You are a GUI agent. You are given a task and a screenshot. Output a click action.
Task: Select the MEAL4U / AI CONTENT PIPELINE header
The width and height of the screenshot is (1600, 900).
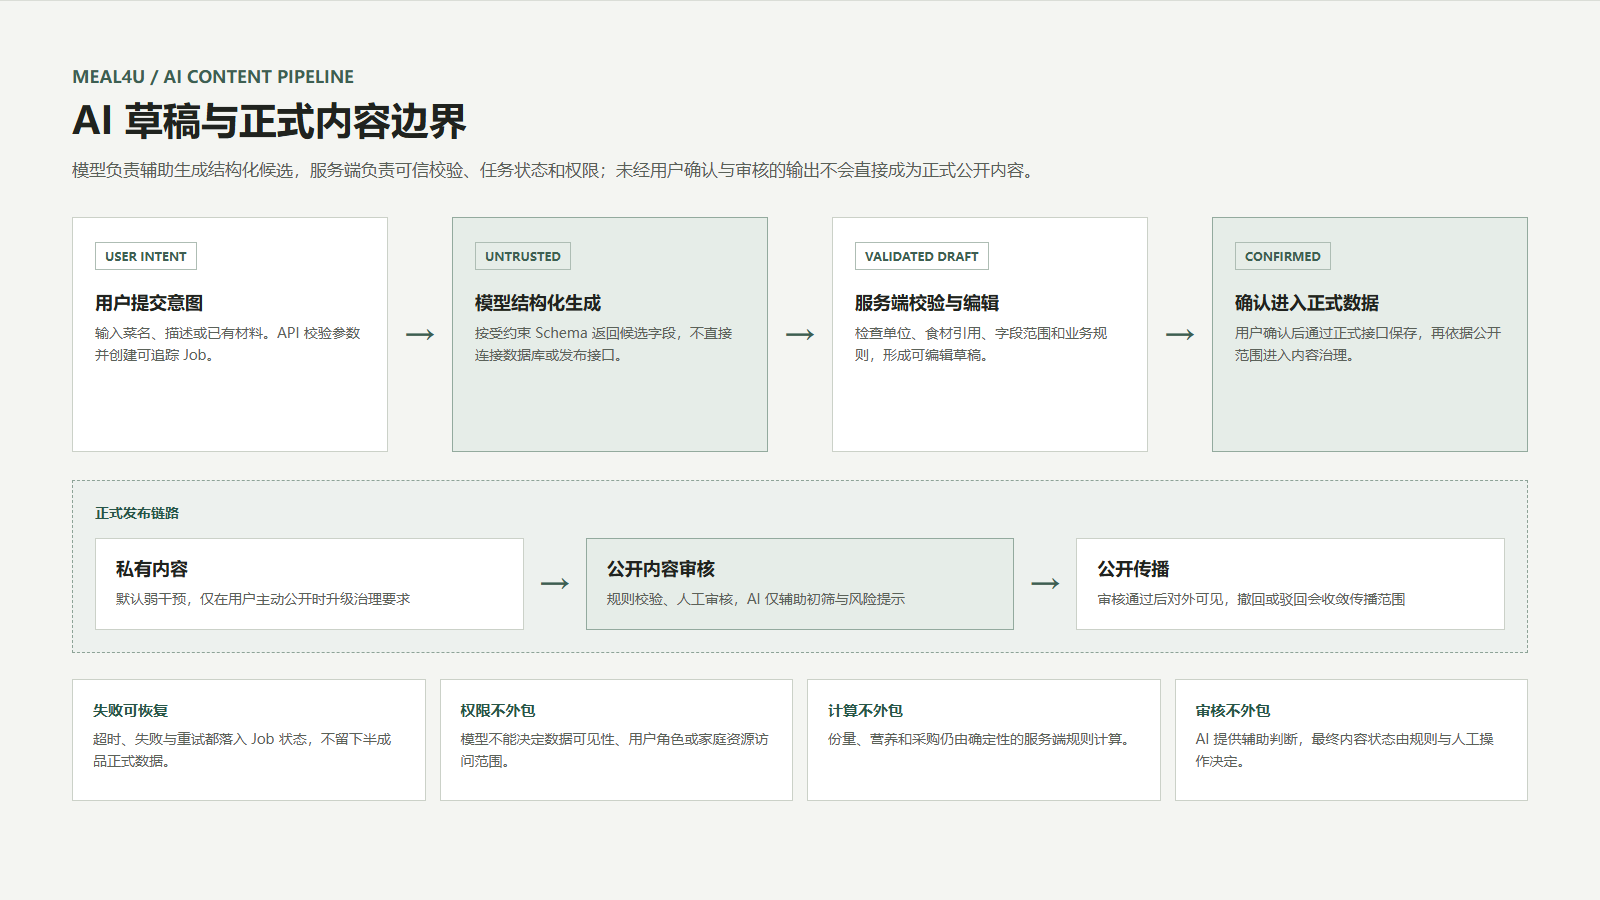tap(213, 77)
